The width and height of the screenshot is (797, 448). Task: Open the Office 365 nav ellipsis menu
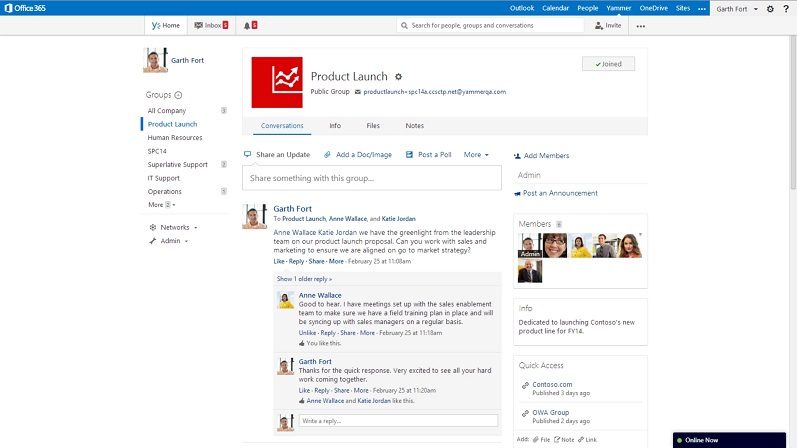[x=702, y=9]
